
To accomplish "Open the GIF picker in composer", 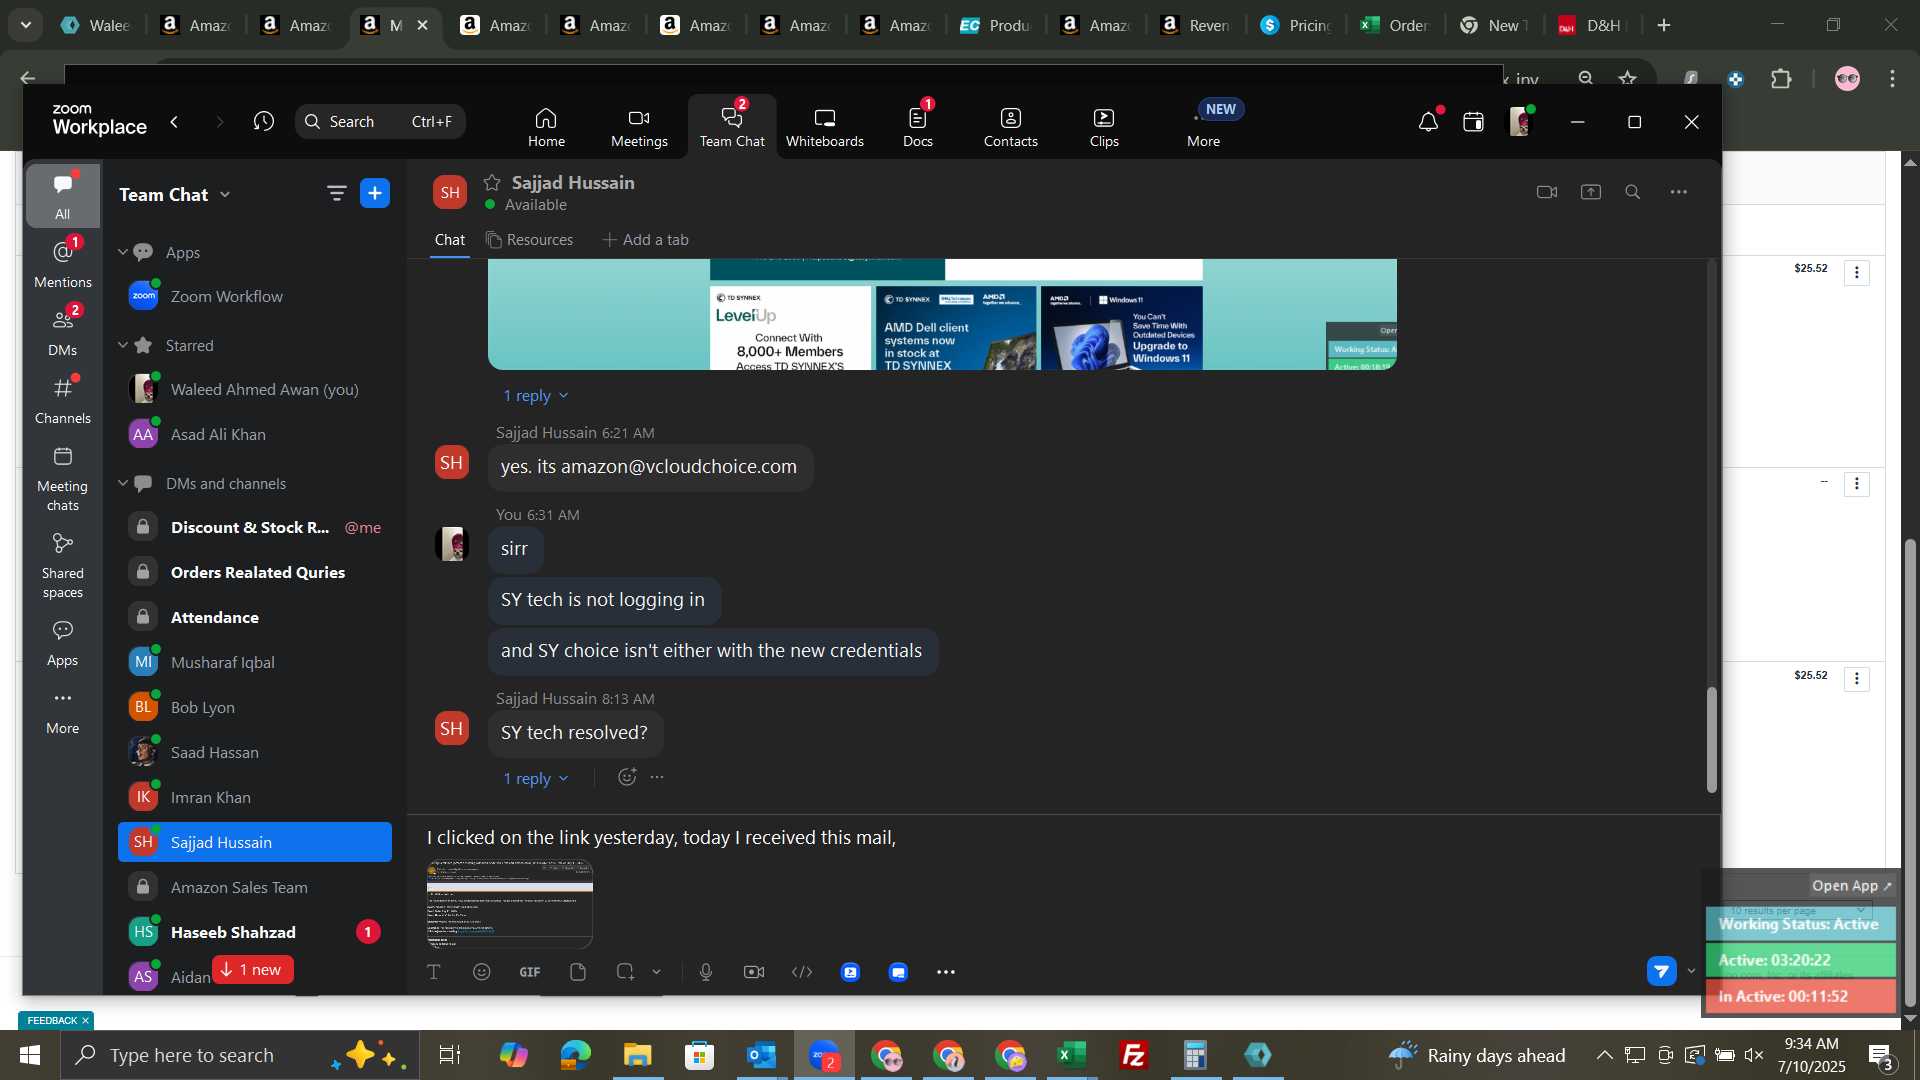I will coord(530,972).
